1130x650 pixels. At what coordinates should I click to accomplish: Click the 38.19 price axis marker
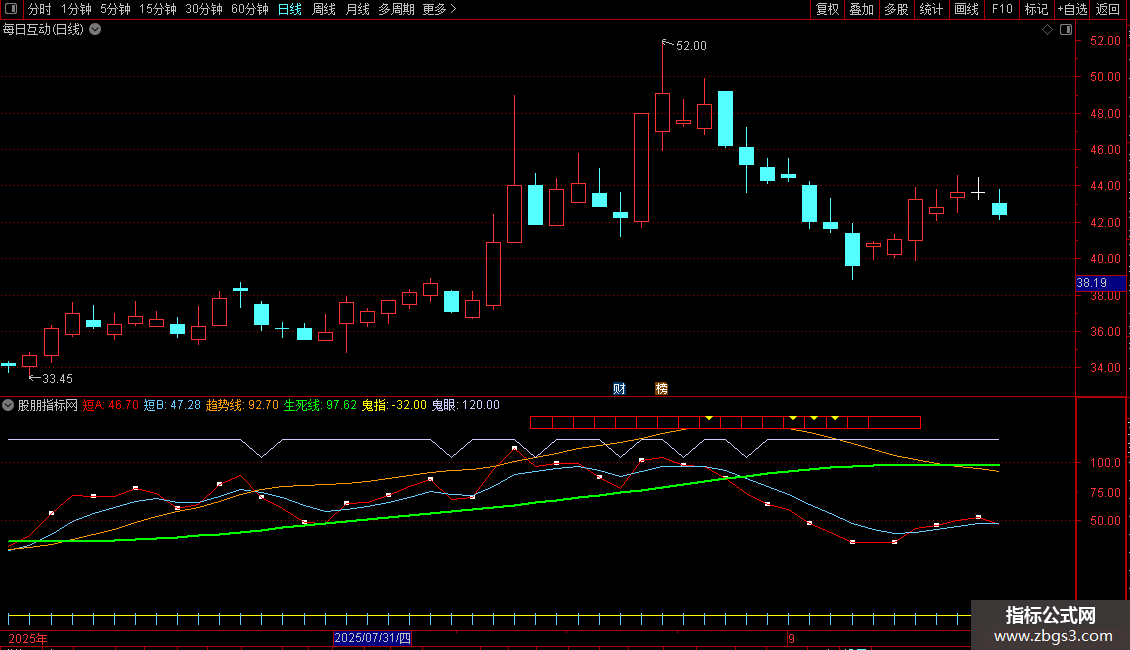pyautogui.click(x=1100, y=283)
